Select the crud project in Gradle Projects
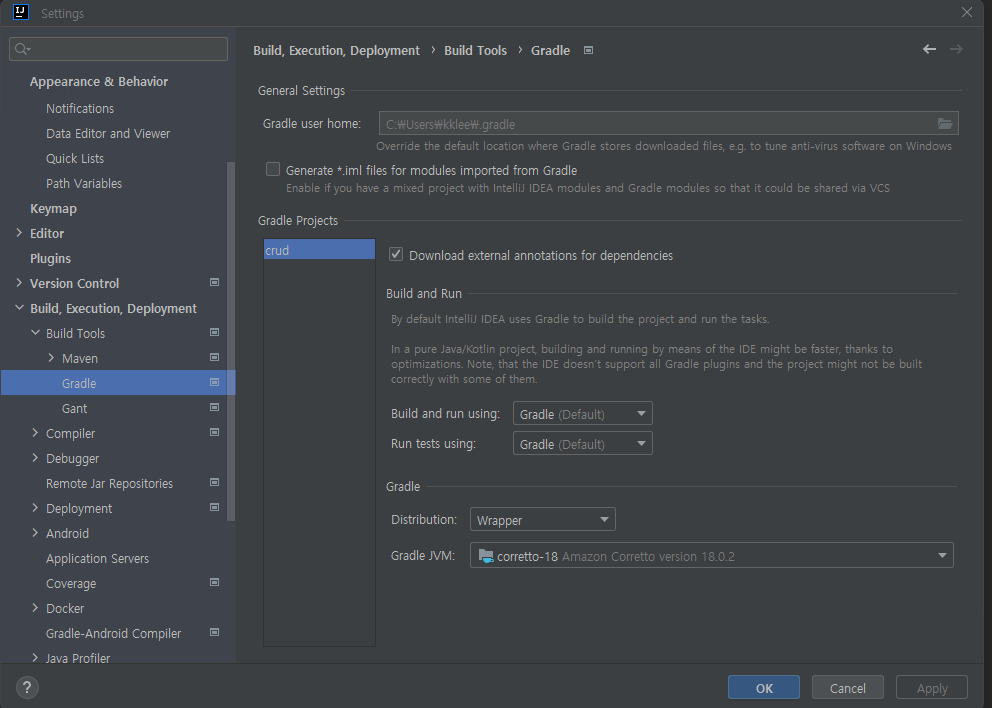 [x=319, y=249]
